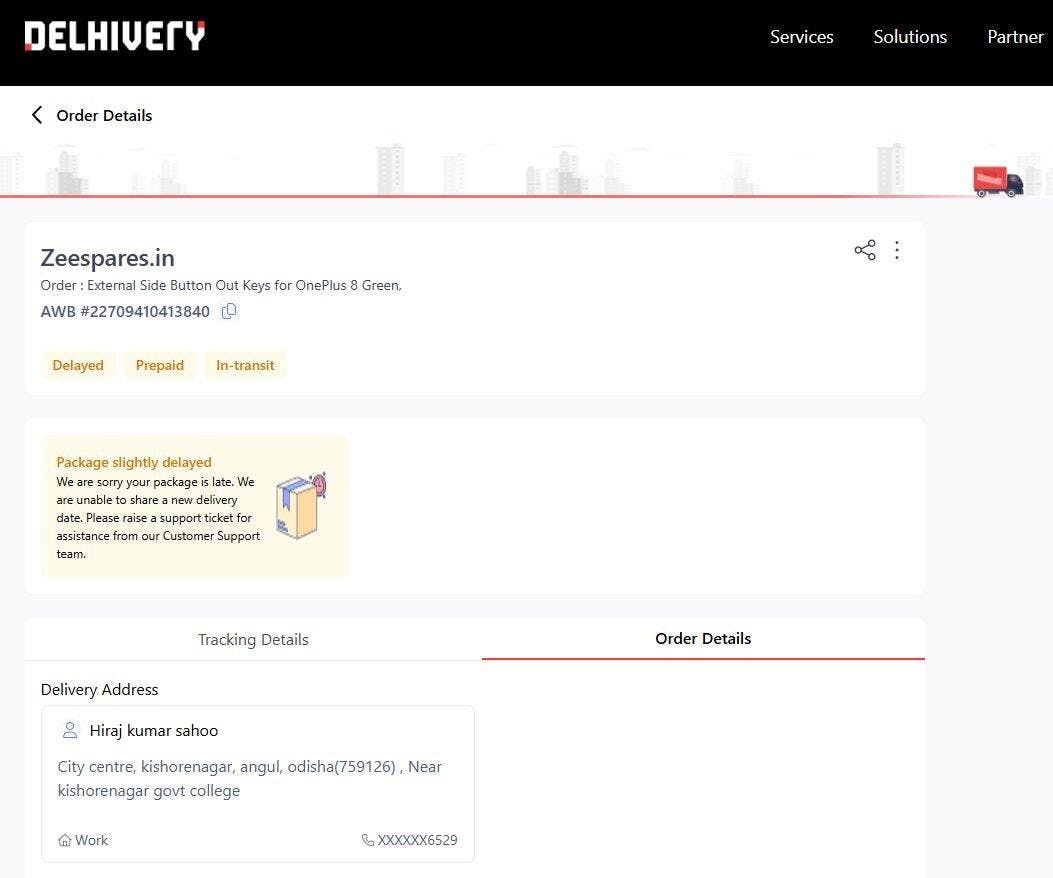The width and height of the screenshot is (1053, 878).
Task: Click the Prepaid status tag
Action: click(160, 365)
